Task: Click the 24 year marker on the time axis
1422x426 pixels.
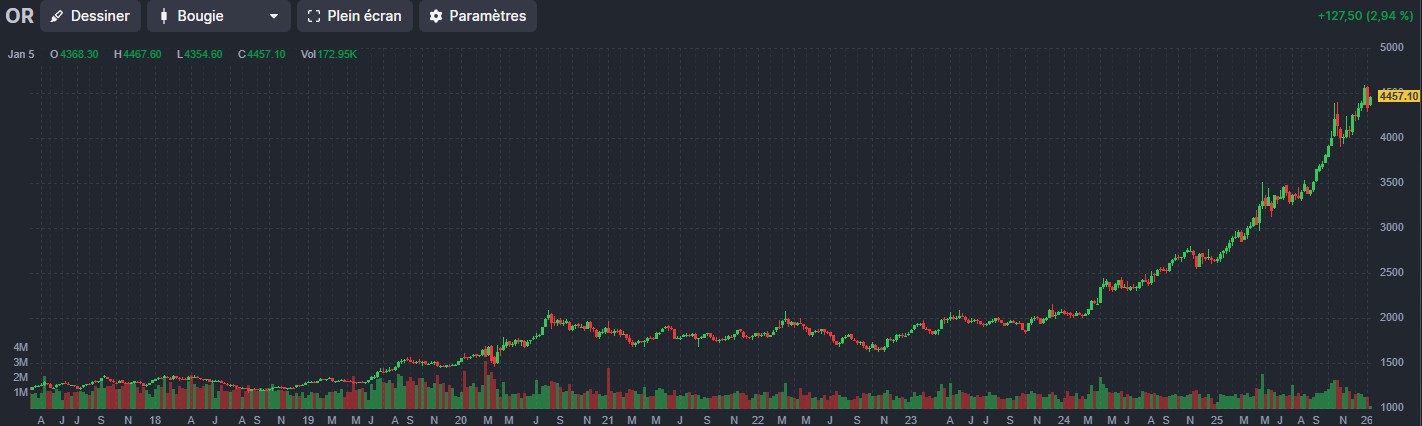Action: pyautogui.click(x=1062, y=420)
